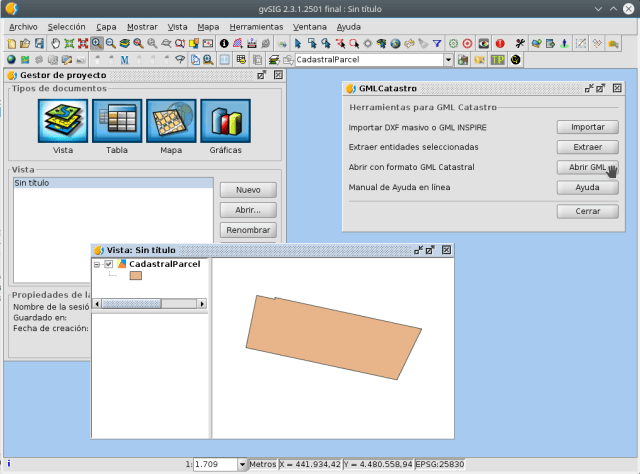
Task: Open the Capa menu
Action: (x=106, y=27)
